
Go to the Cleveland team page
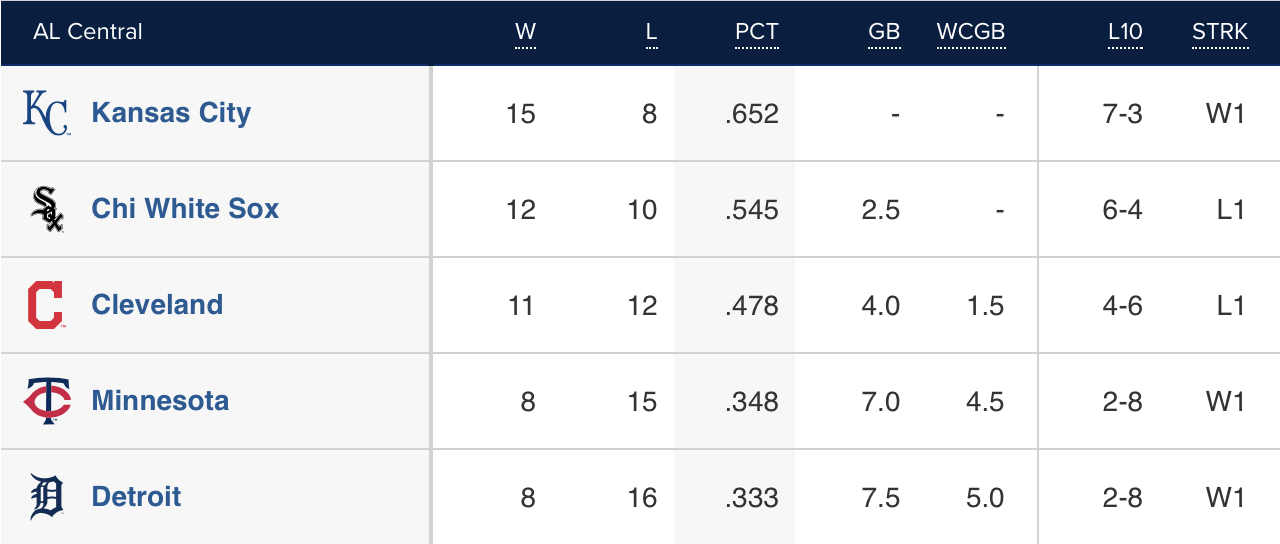(157, 305)
